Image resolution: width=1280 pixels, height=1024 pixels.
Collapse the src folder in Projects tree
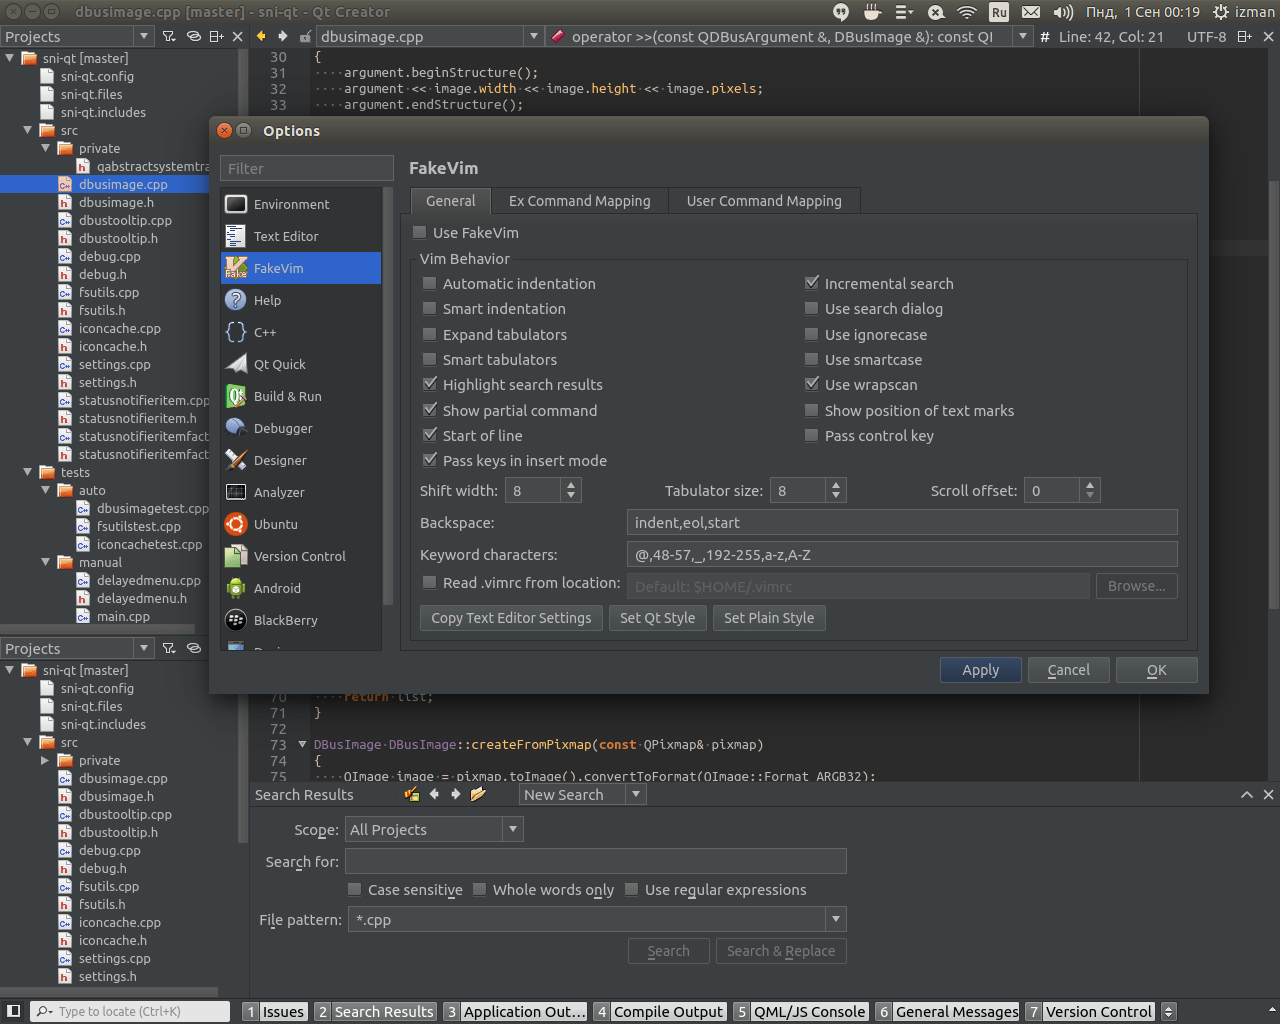(x=28, y=130)
